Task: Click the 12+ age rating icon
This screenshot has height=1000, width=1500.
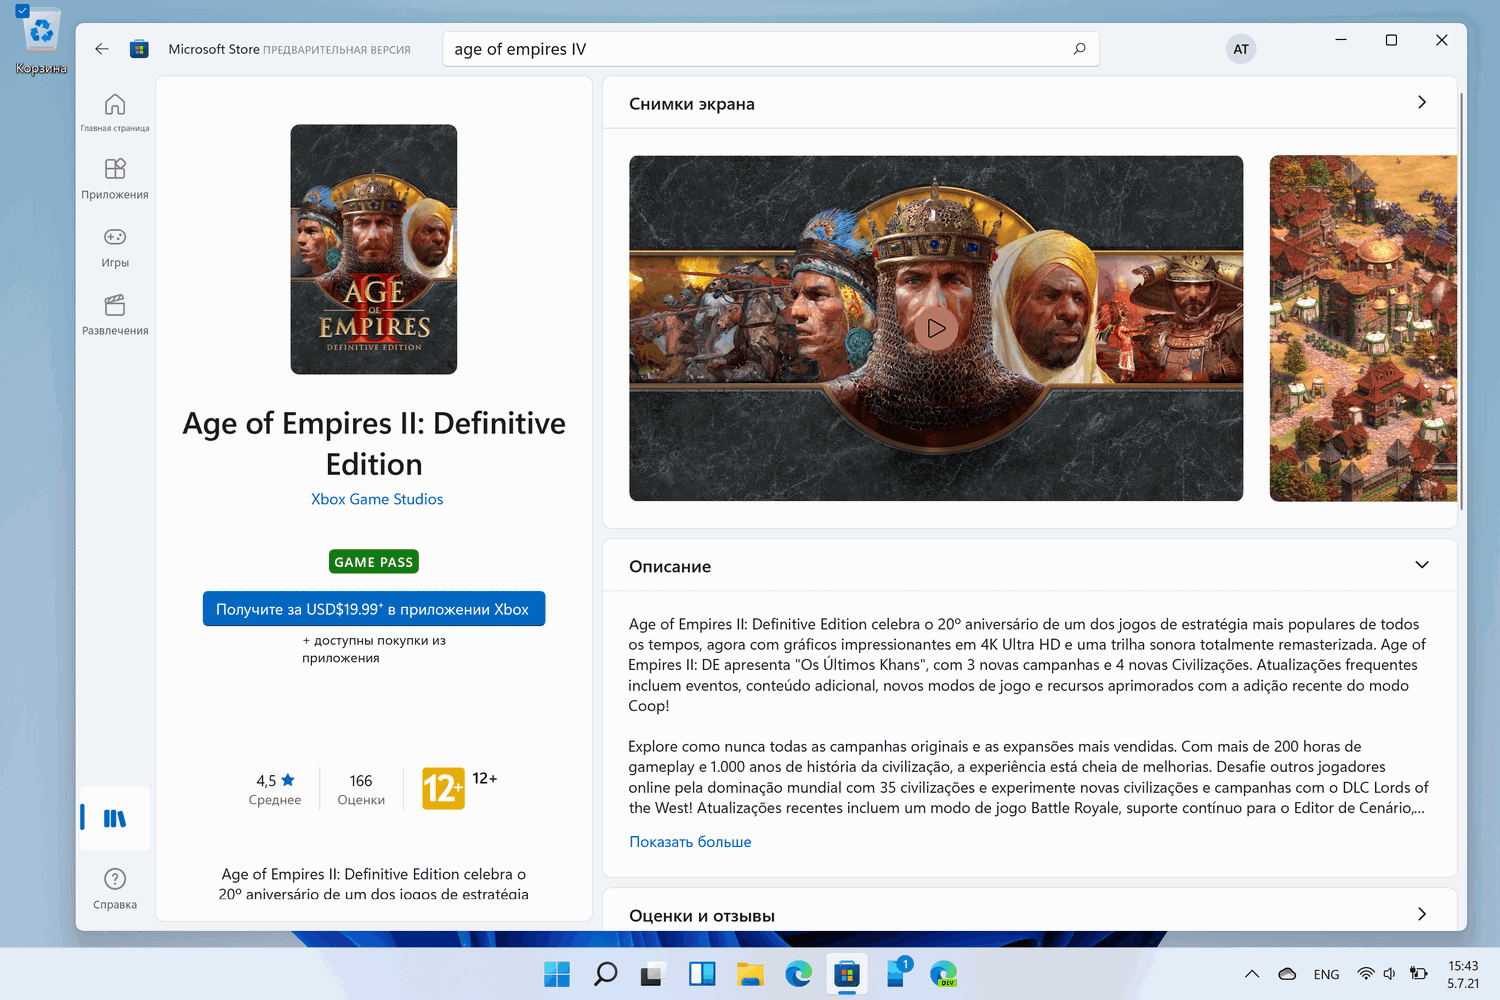Action: coord(443,789)
